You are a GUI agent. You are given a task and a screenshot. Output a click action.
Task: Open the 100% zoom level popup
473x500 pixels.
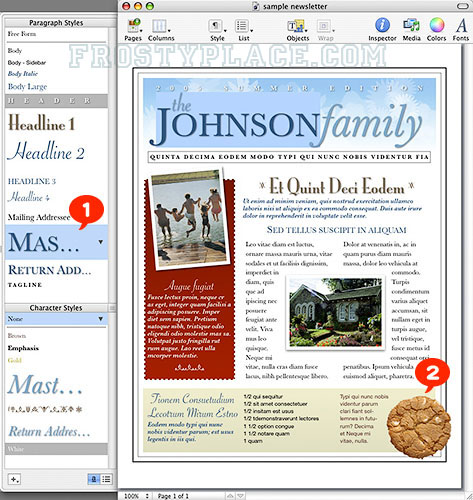(x=137, y=496)
